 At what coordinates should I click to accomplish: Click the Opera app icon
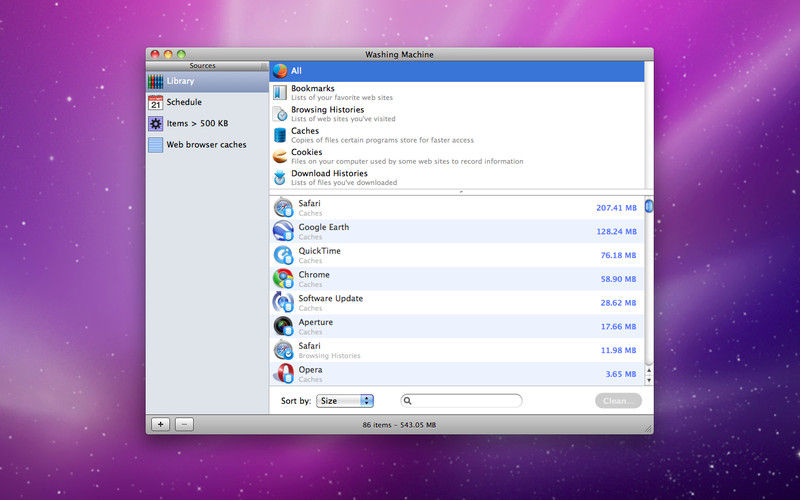tap(283, 373)
